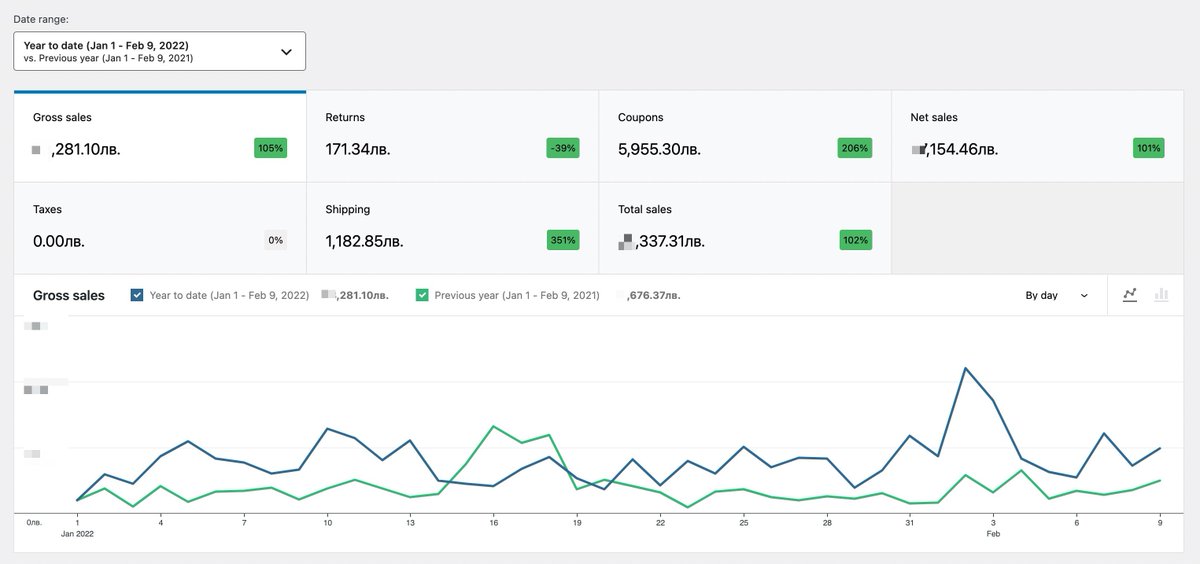This screenshot has height=564, width=1200.
Task: Select the Gross sales summary tab
Action: (x=160, y=136)
